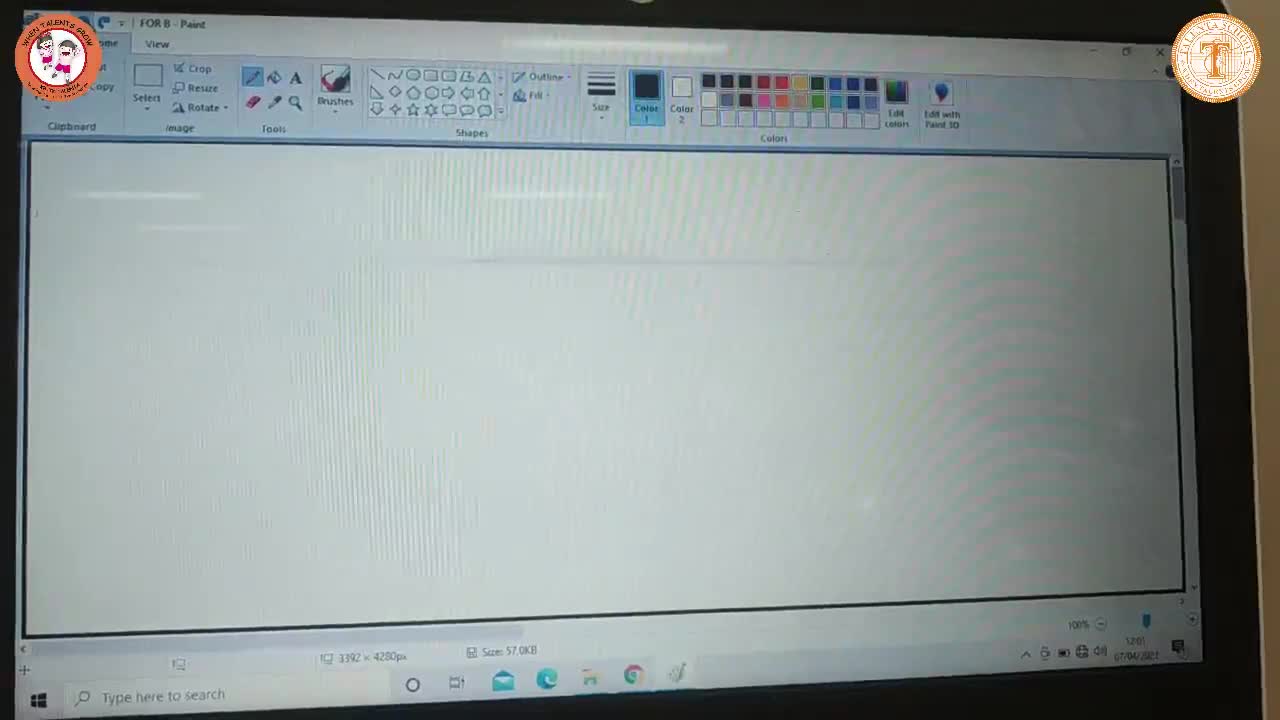The width and height of the screenshot is (1280, 720).
Task: Select the Pencil tool
Action: [x=252, y=77]
